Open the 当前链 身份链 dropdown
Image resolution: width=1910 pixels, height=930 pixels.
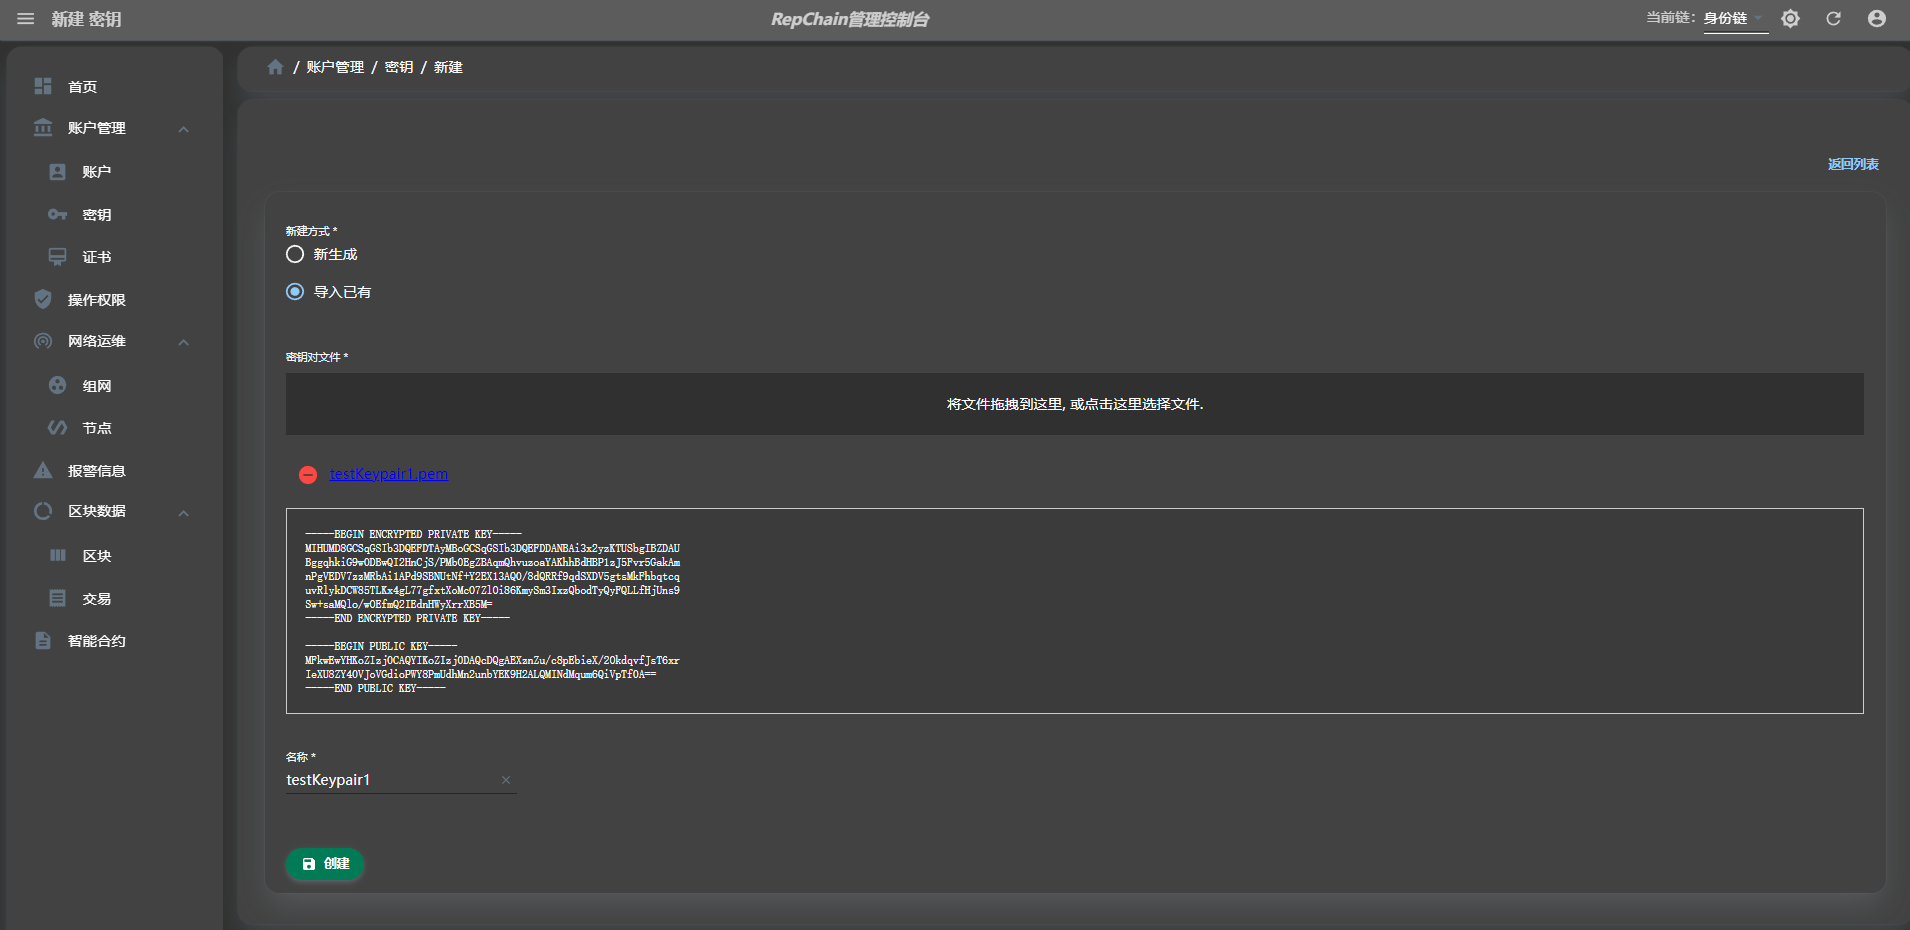pyautogui.click(x=1735, y=19)
